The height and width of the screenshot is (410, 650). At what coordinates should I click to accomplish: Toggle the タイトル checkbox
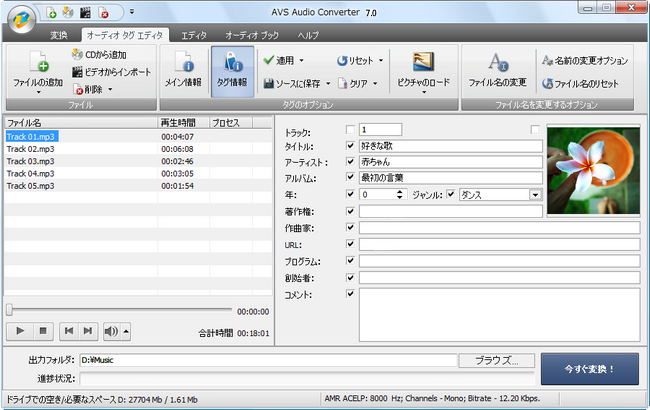[x=350, y=146]
